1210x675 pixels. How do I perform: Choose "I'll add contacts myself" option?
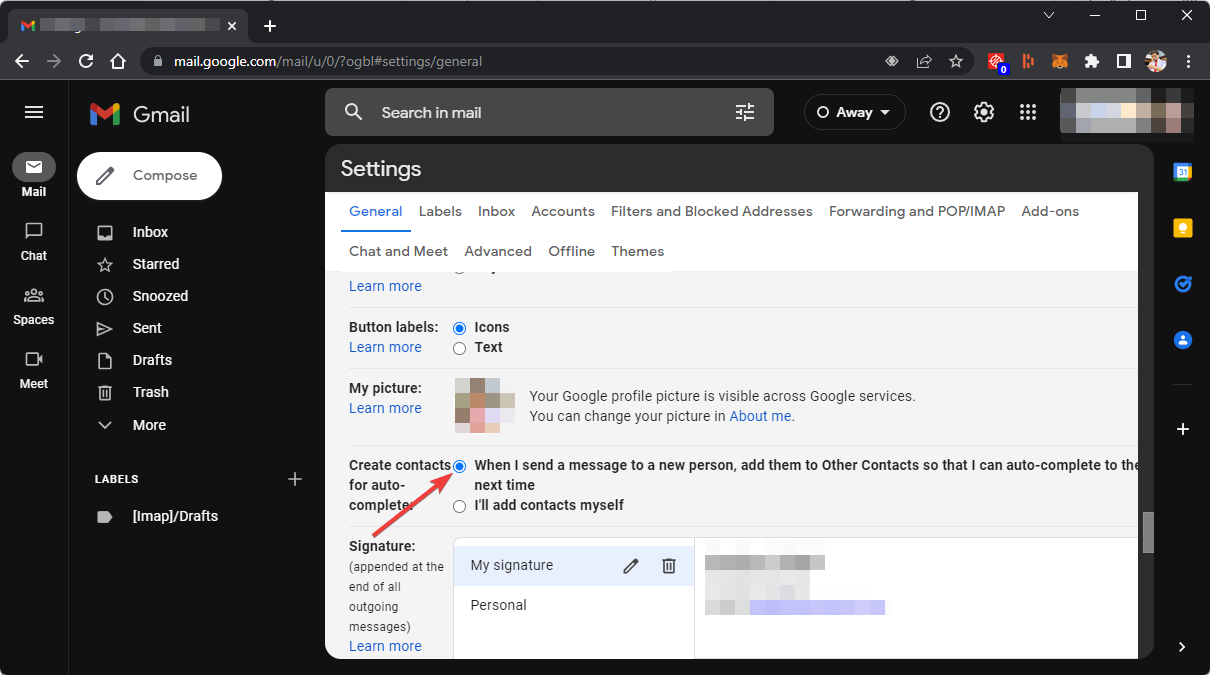click(x=460, y=506)
